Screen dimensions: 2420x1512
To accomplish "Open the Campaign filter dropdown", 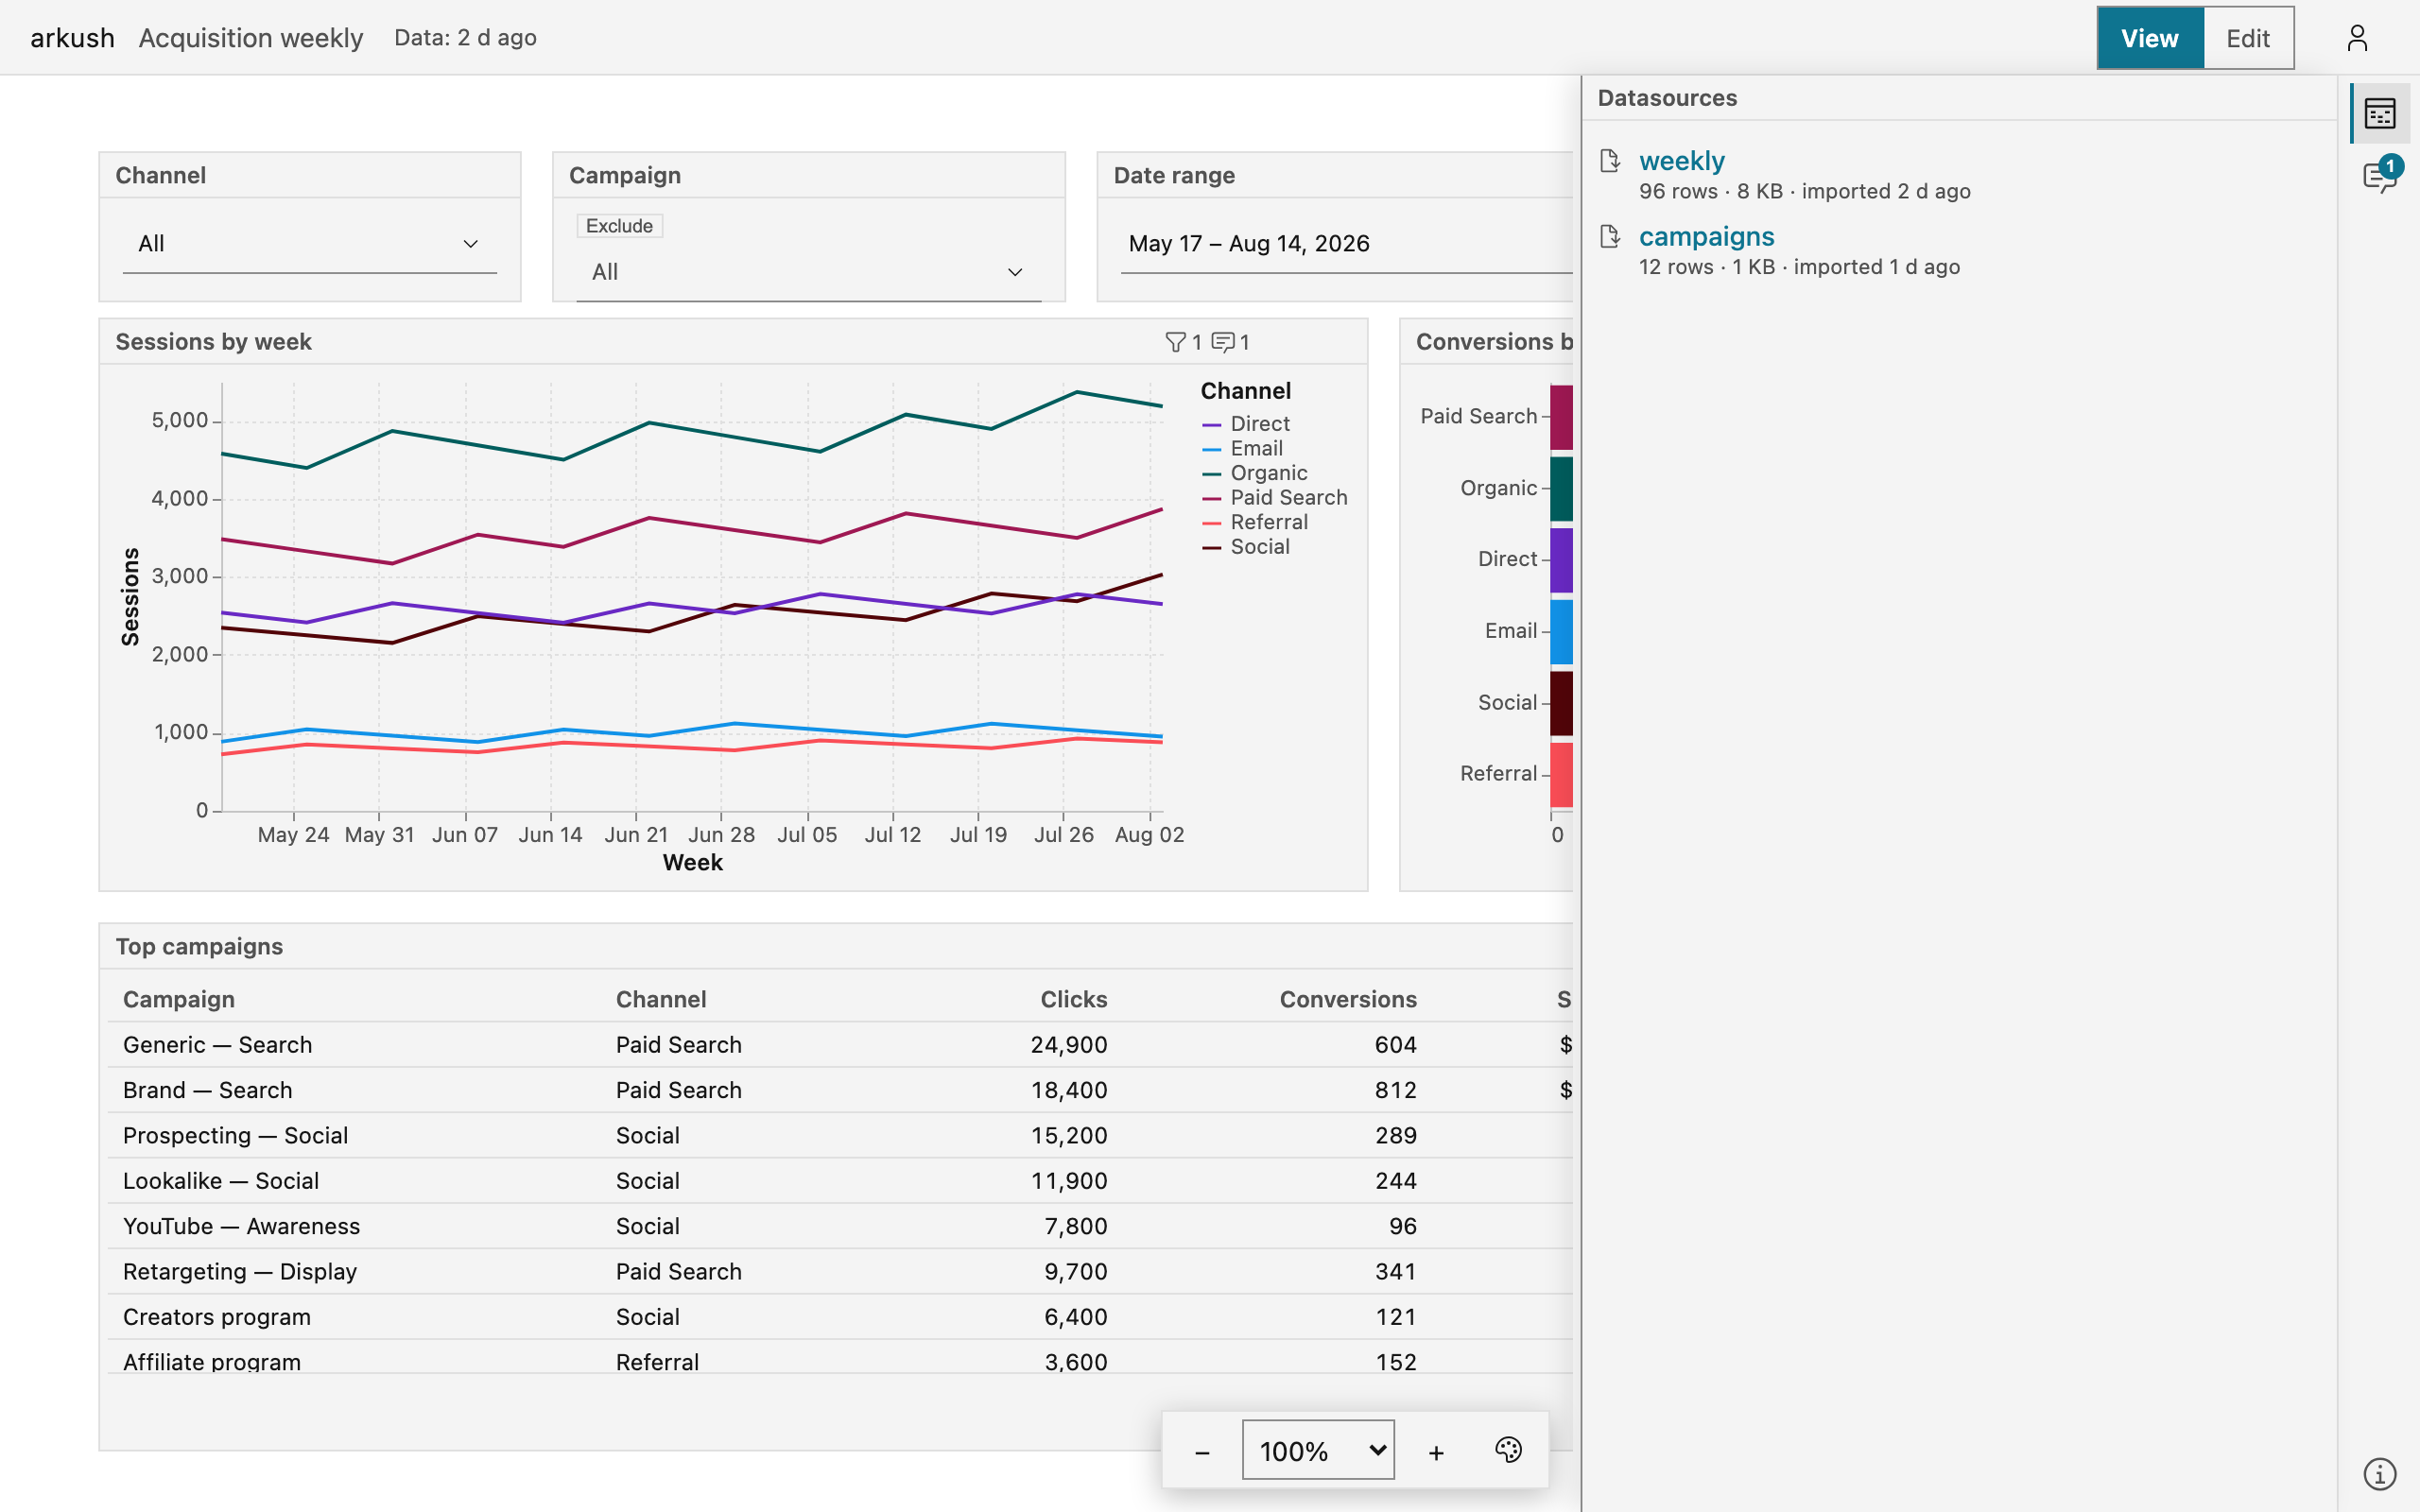I will 809,272.
